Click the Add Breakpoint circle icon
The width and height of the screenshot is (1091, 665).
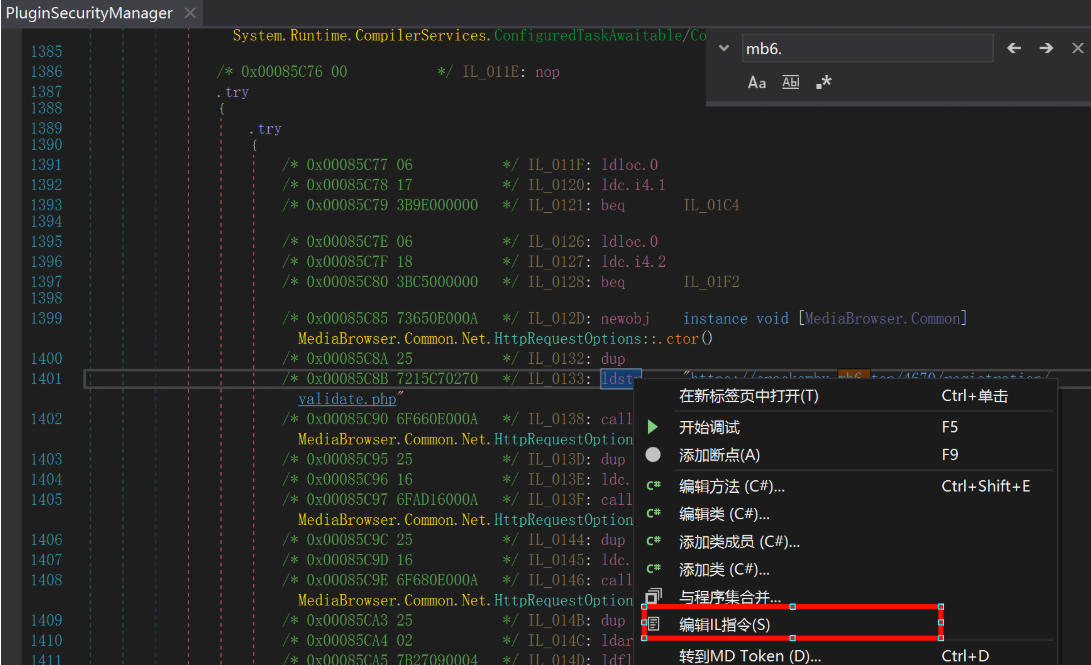pyautogui.click(x=653, y=455)
